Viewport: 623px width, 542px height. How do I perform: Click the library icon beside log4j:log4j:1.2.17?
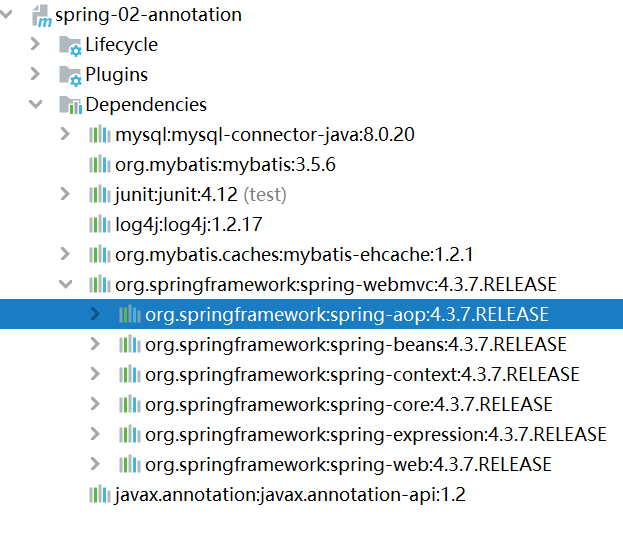[100, 225]
